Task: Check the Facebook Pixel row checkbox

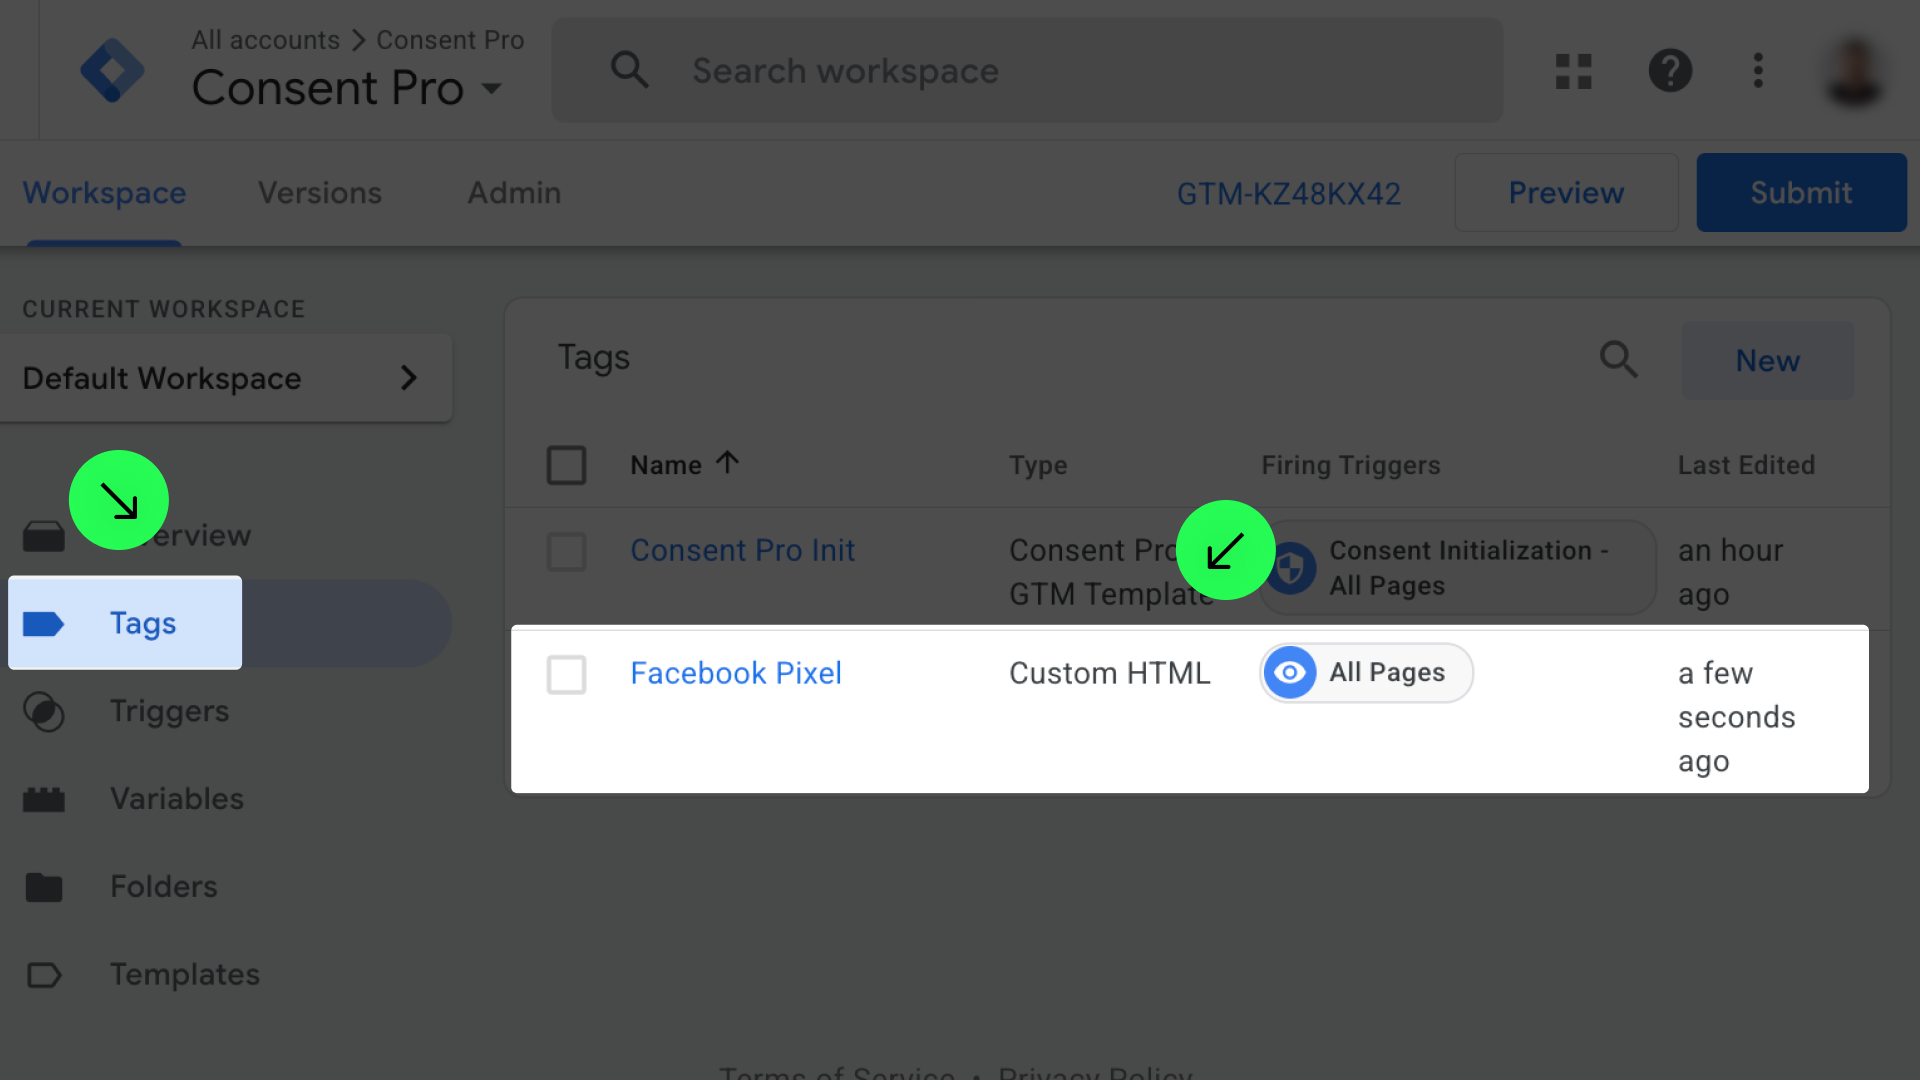Action: pyautogui.click(x=566, y=674)
